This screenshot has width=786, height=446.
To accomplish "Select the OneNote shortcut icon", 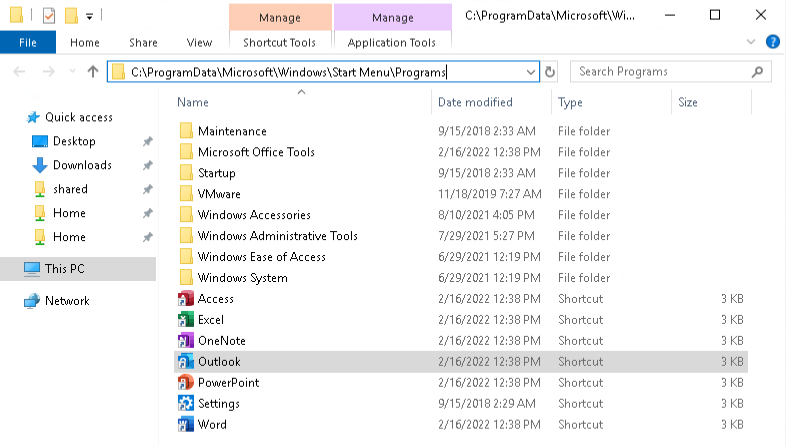I will [x=186, y=341].
